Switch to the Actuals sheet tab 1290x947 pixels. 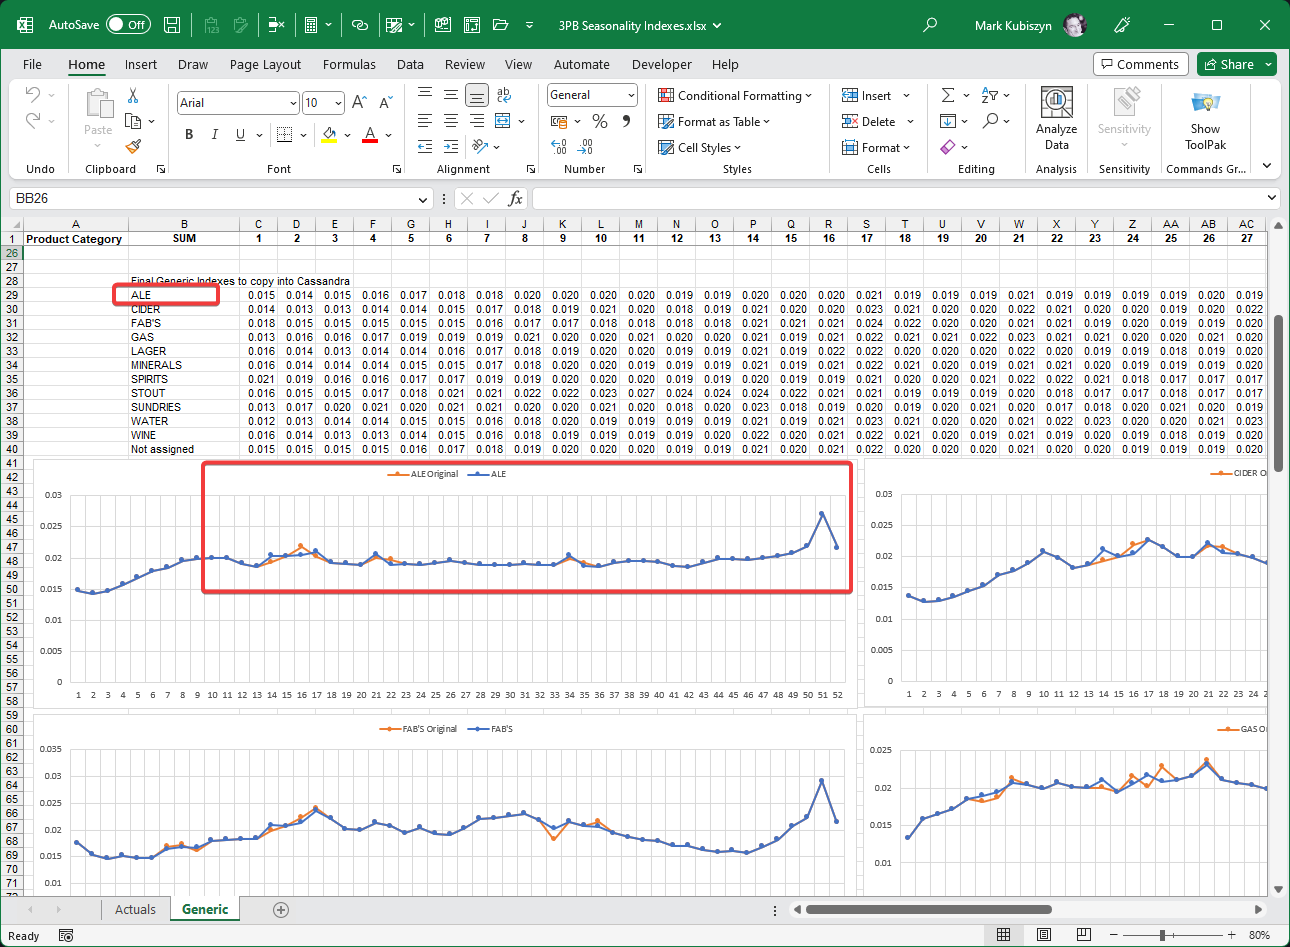click(x=135, y=909)
